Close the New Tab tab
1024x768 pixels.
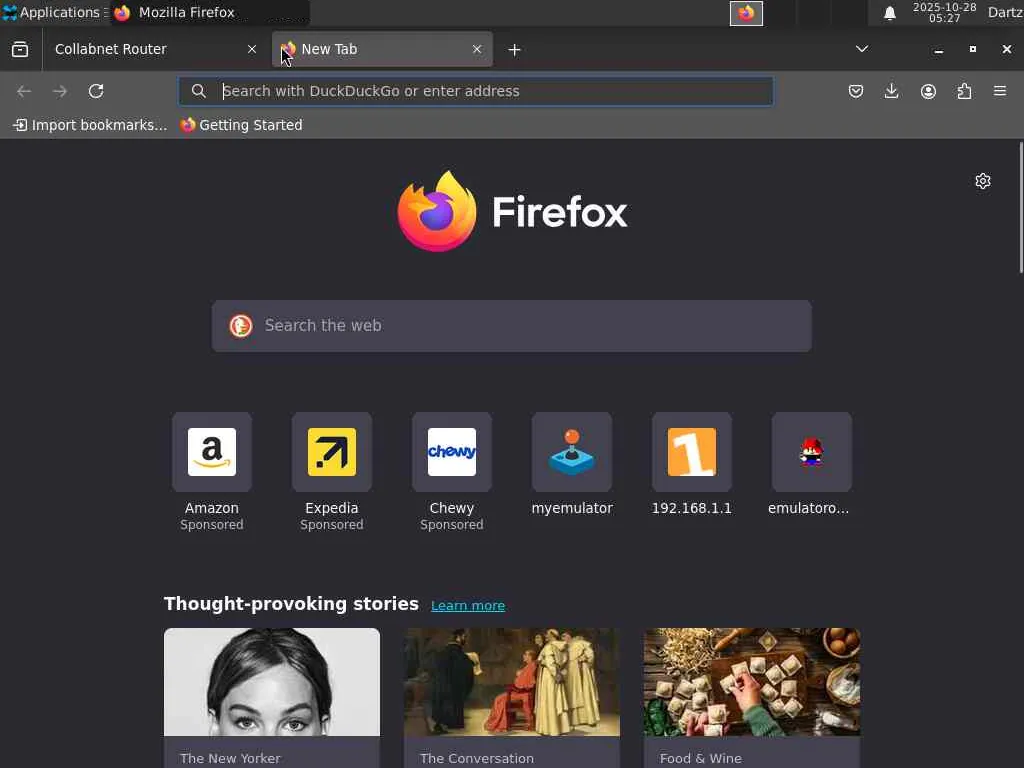click(477, 50)
